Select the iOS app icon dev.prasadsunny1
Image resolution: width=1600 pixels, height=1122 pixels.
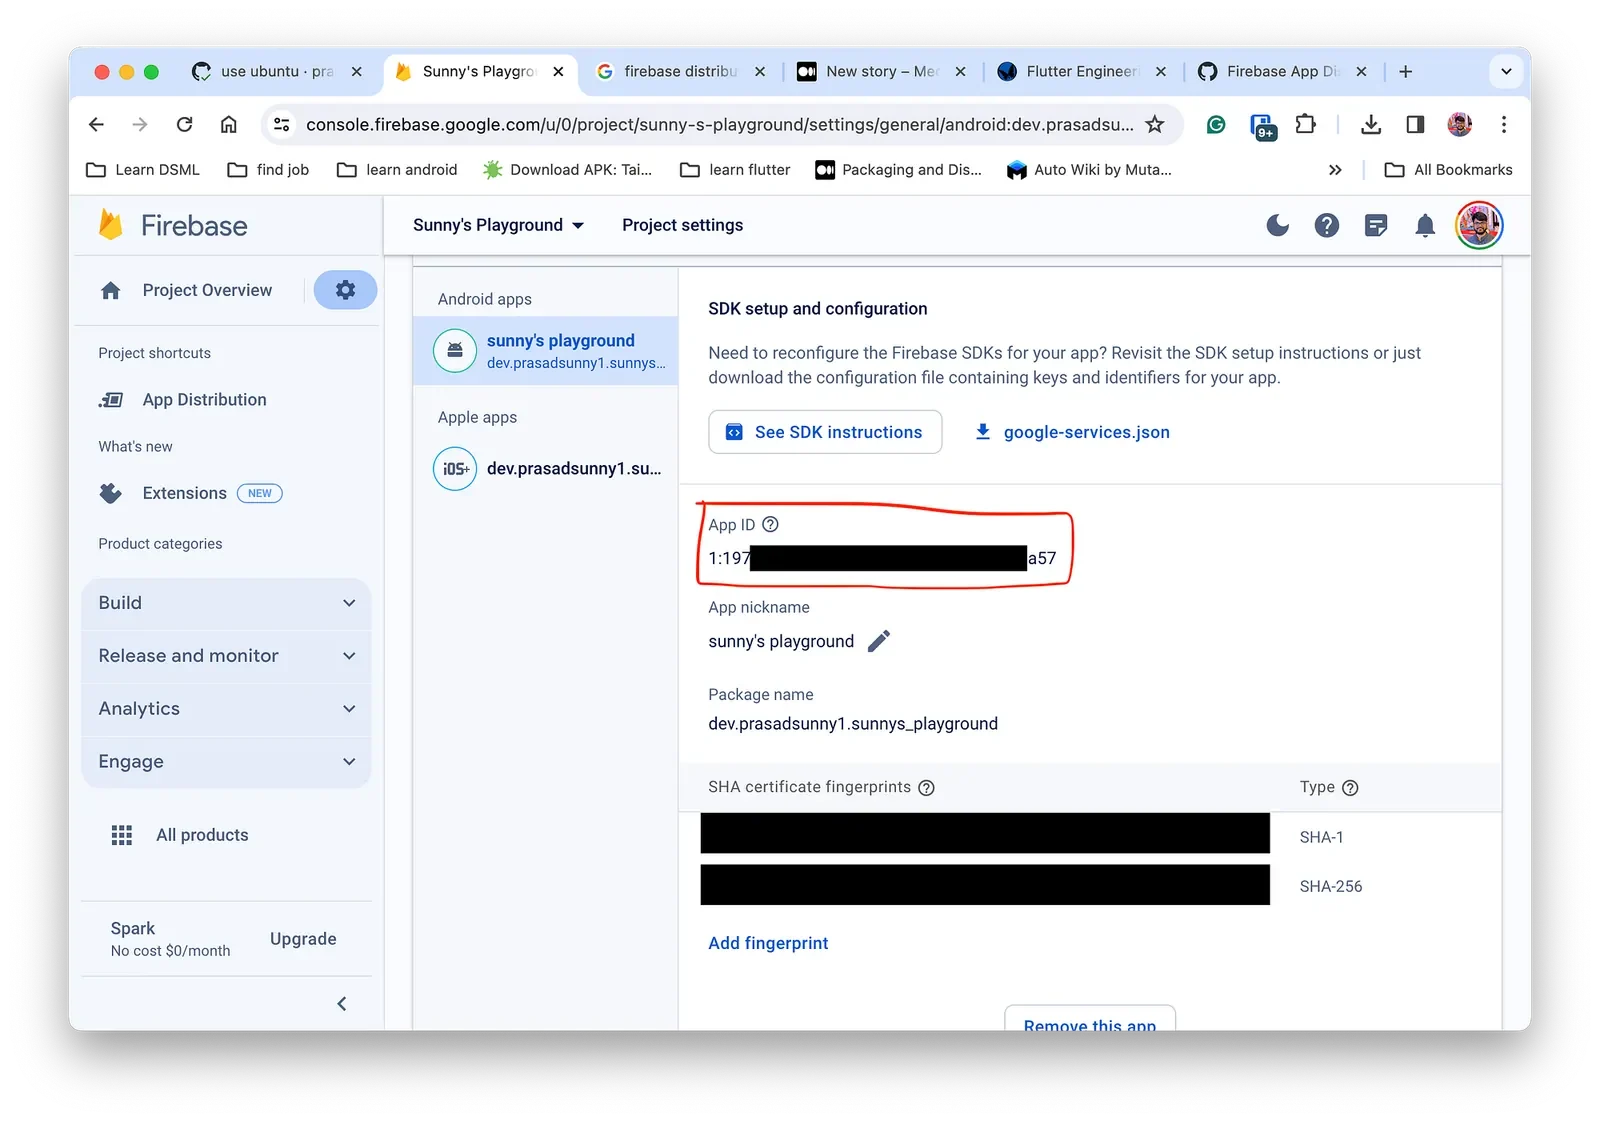(x=455, y=469)
